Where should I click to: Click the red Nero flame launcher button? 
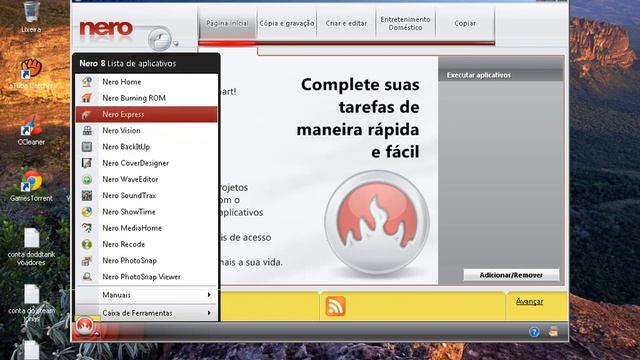84,326
